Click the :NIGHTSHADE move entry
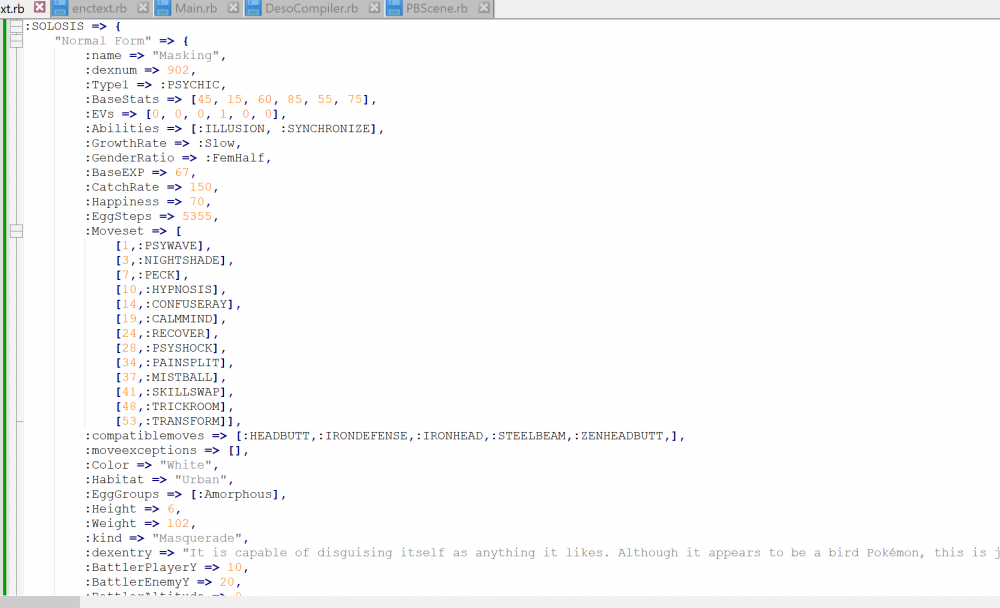This screenshot has height=608, width=1000. tap(174, 260)
